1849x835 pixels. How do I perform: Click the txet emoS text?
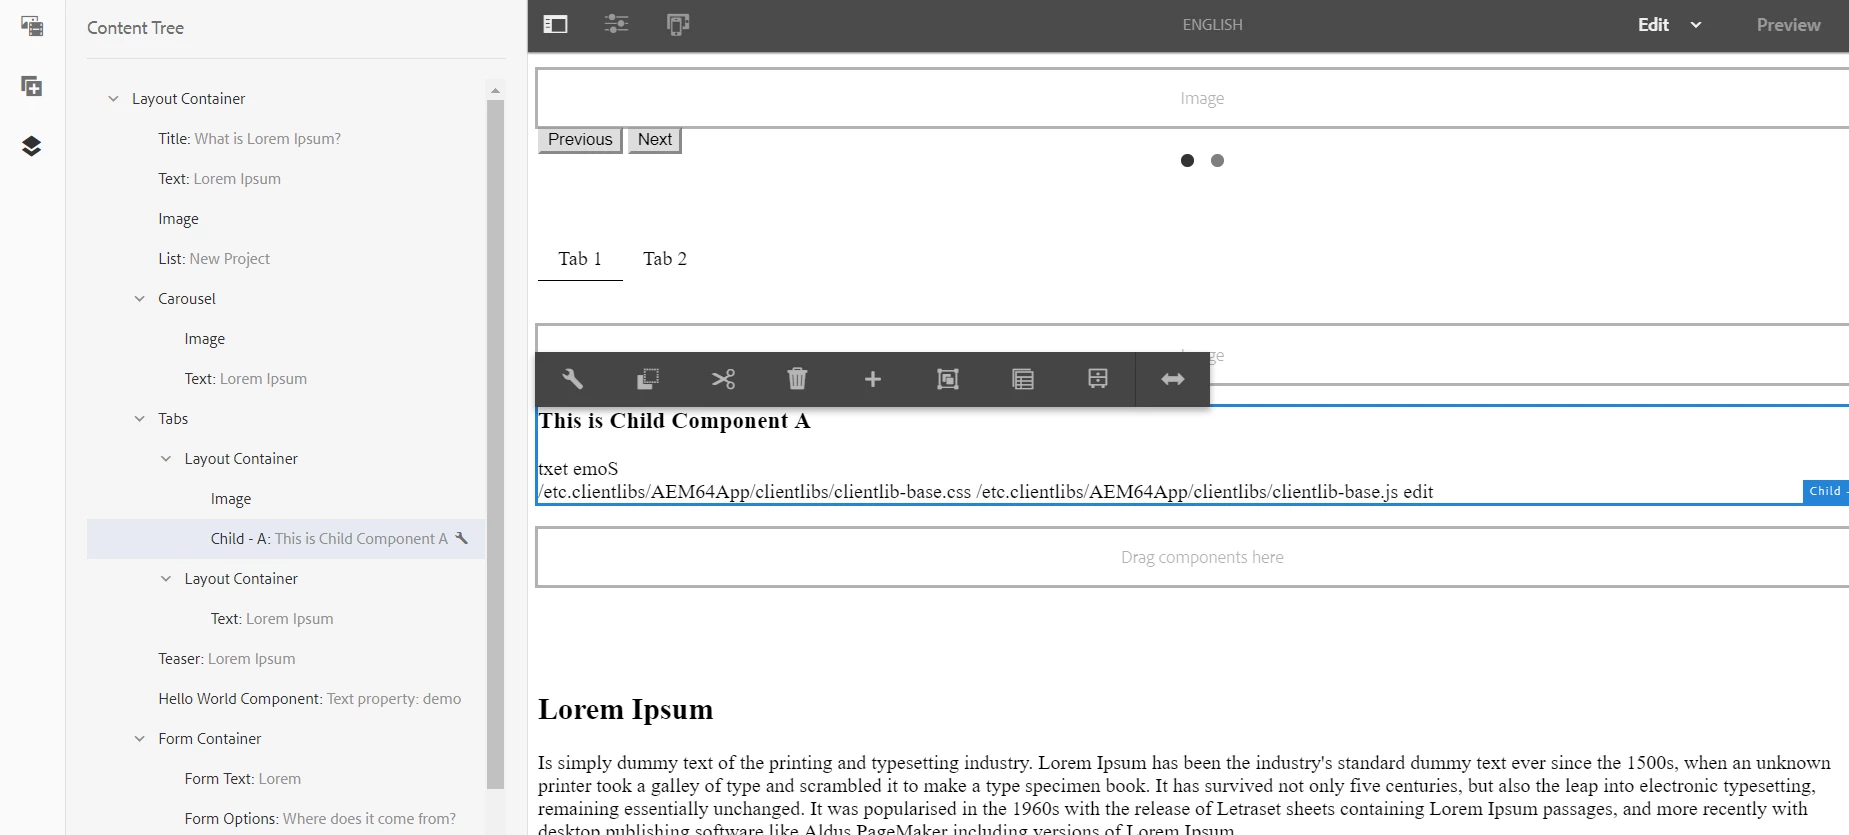point(578,469)
